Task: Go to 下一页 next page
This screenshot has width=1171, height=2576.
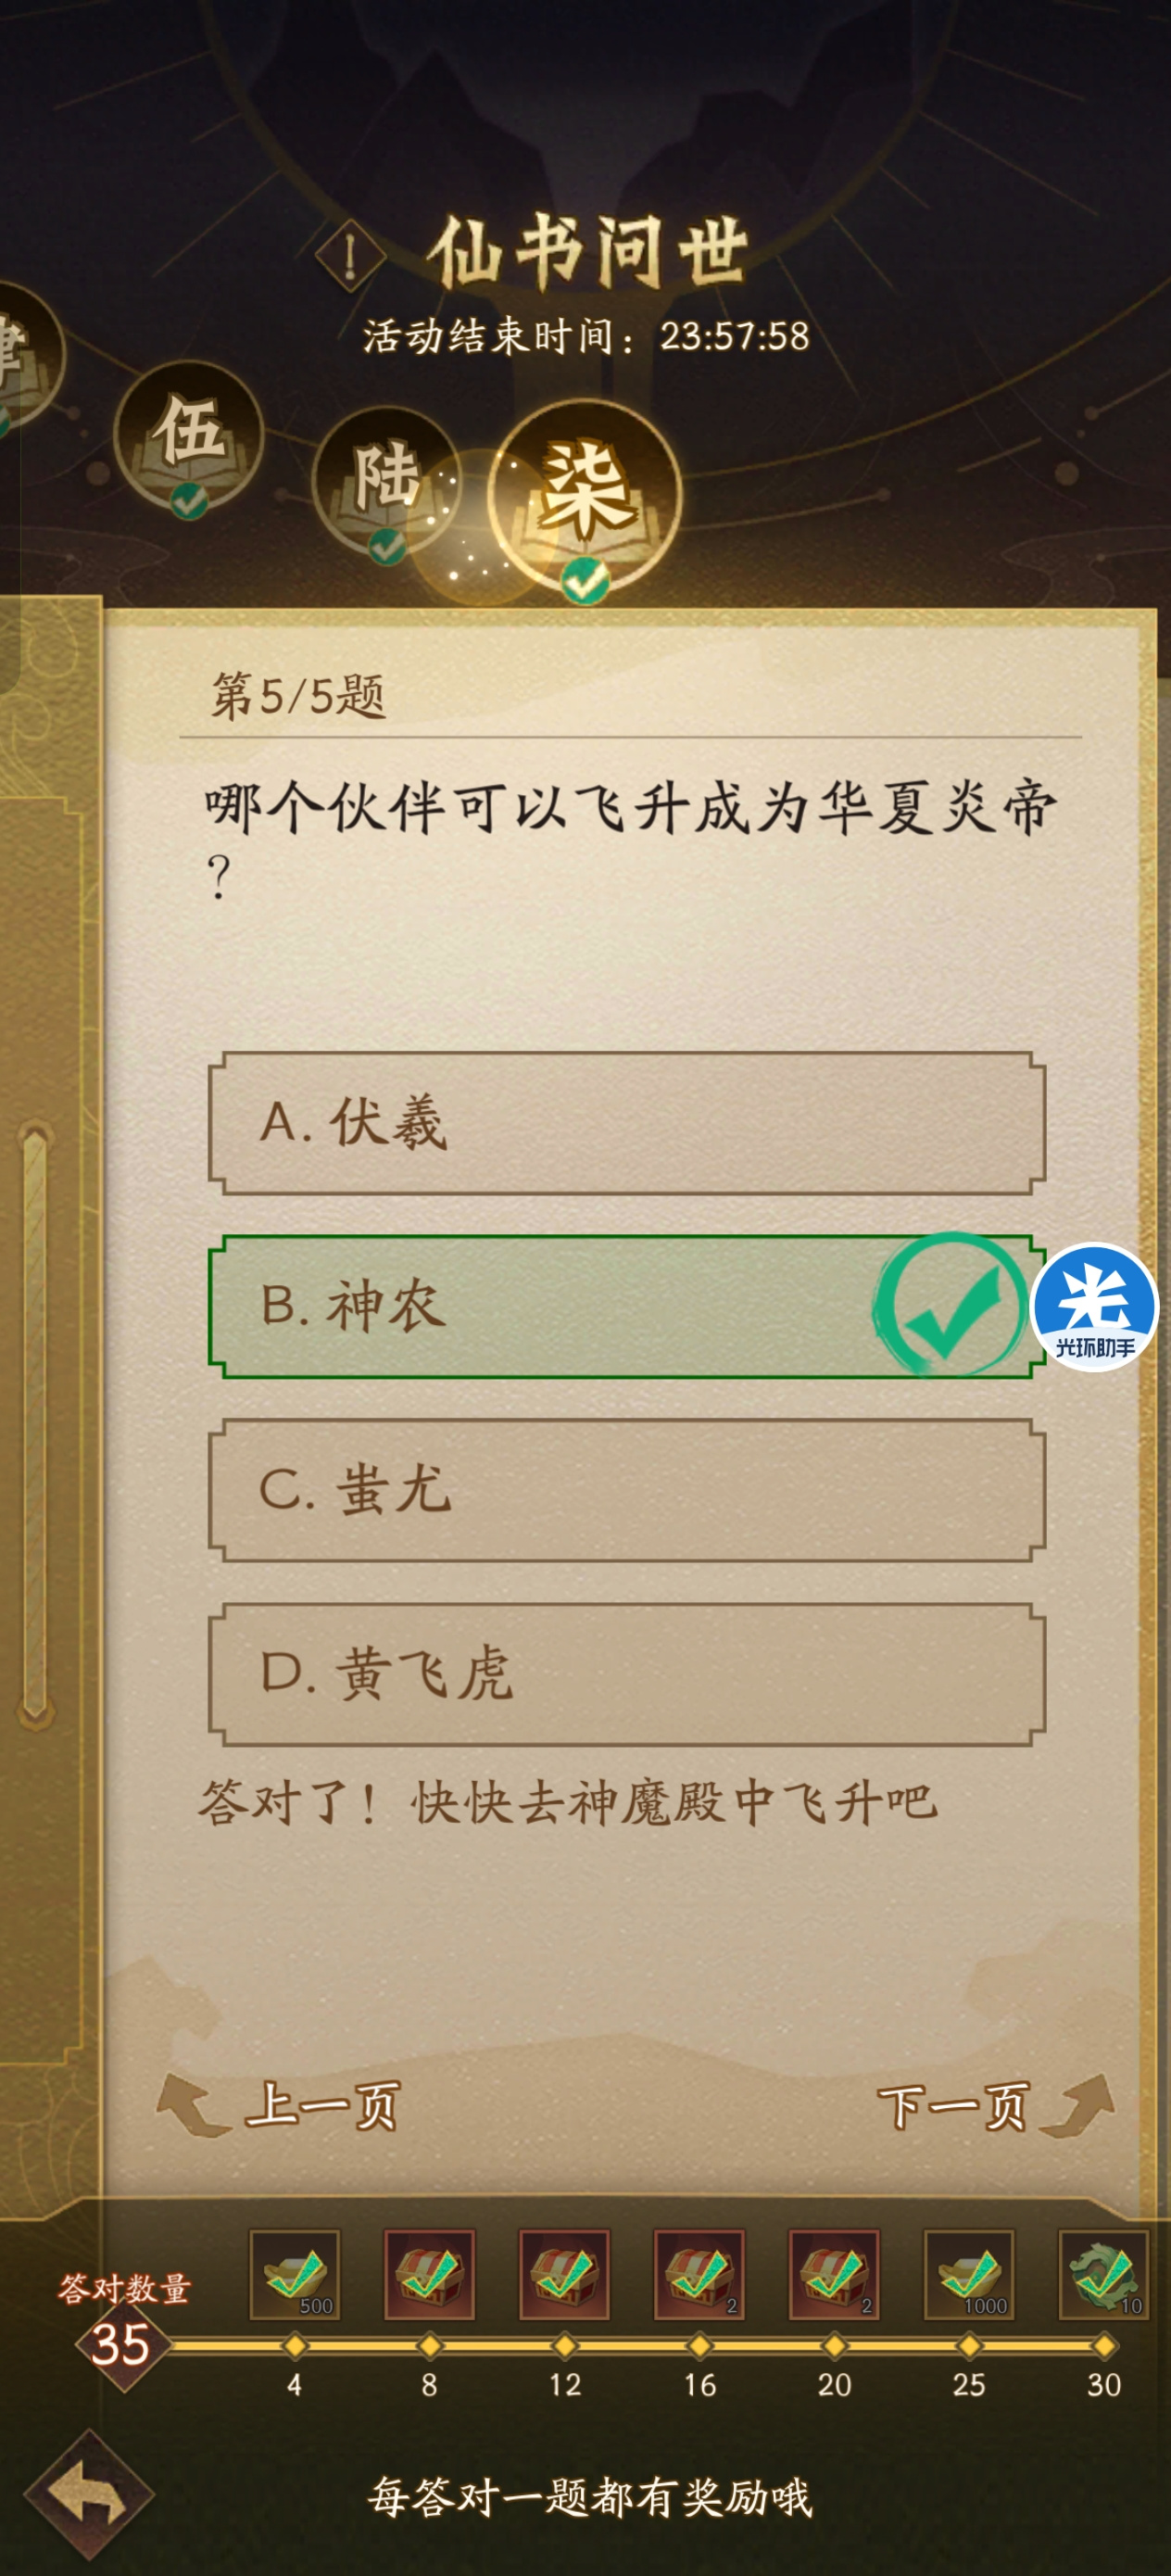Action: [x=995, y=2105]
